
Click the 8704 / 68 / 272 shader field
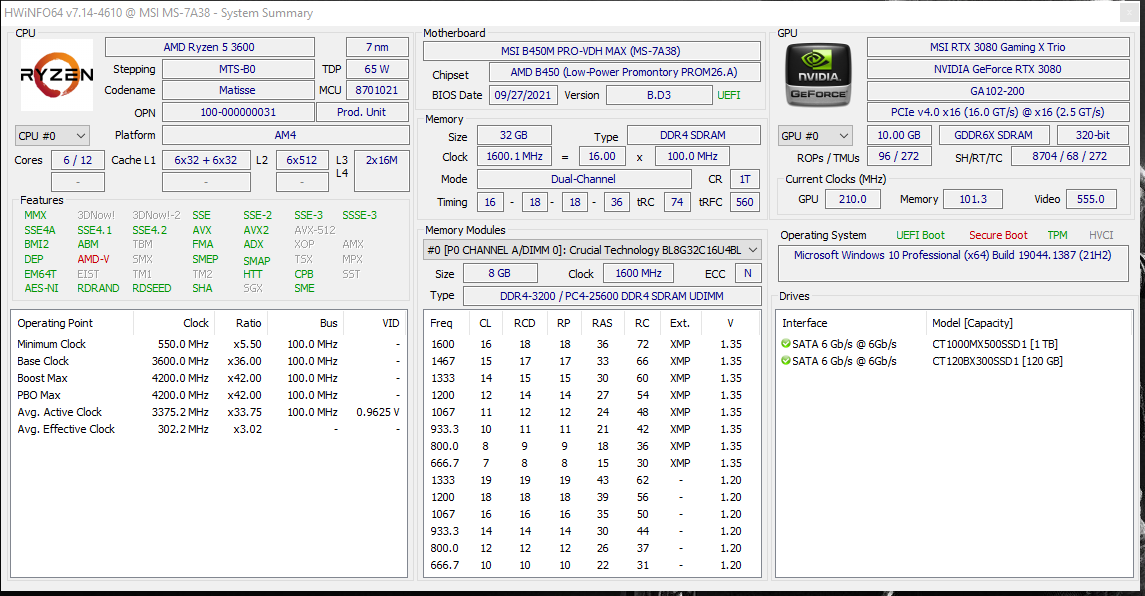click(x=1069, y=156)
